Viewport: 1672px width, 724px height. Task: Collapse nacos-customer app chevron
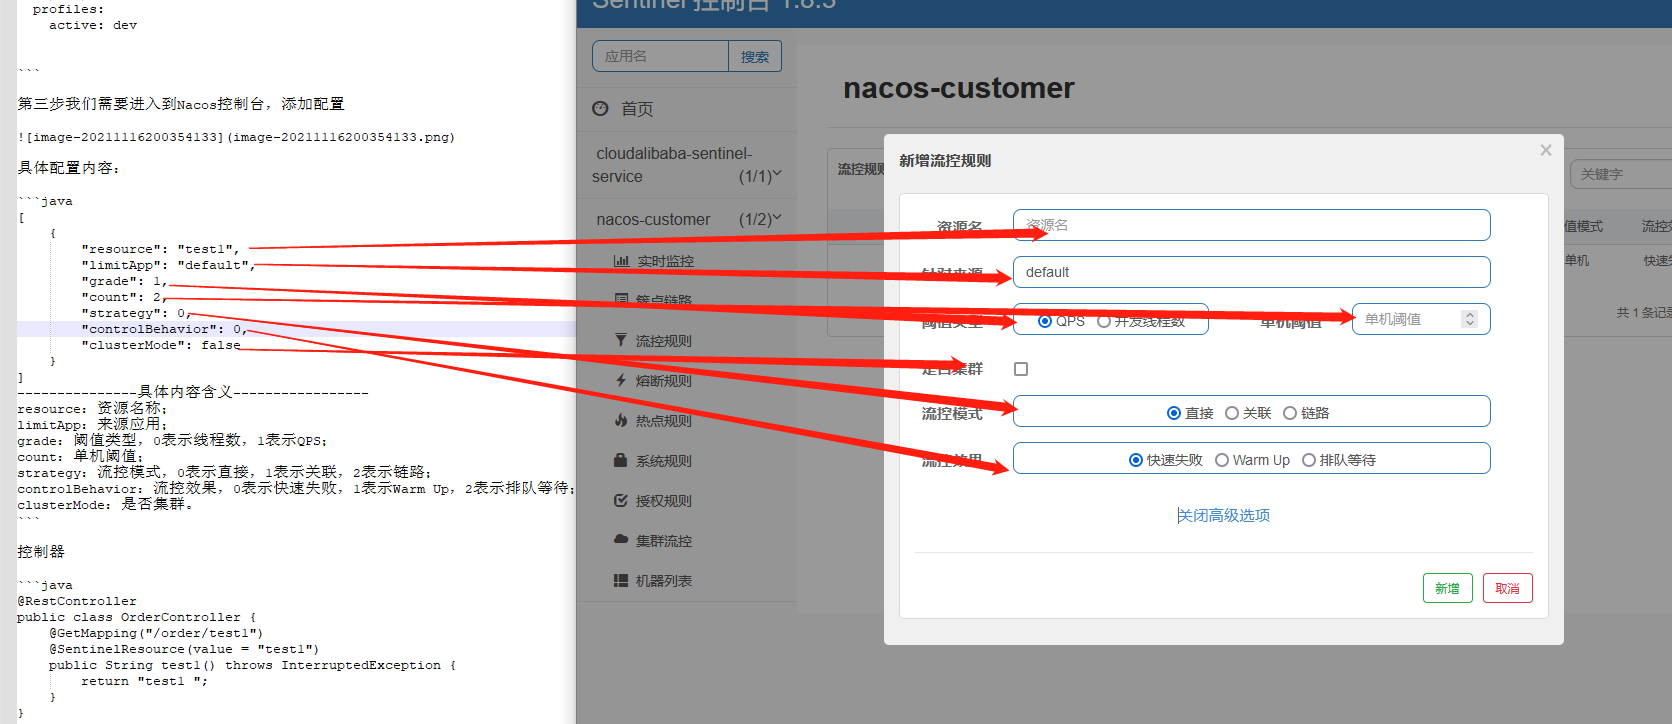click(x=777, y=218)
